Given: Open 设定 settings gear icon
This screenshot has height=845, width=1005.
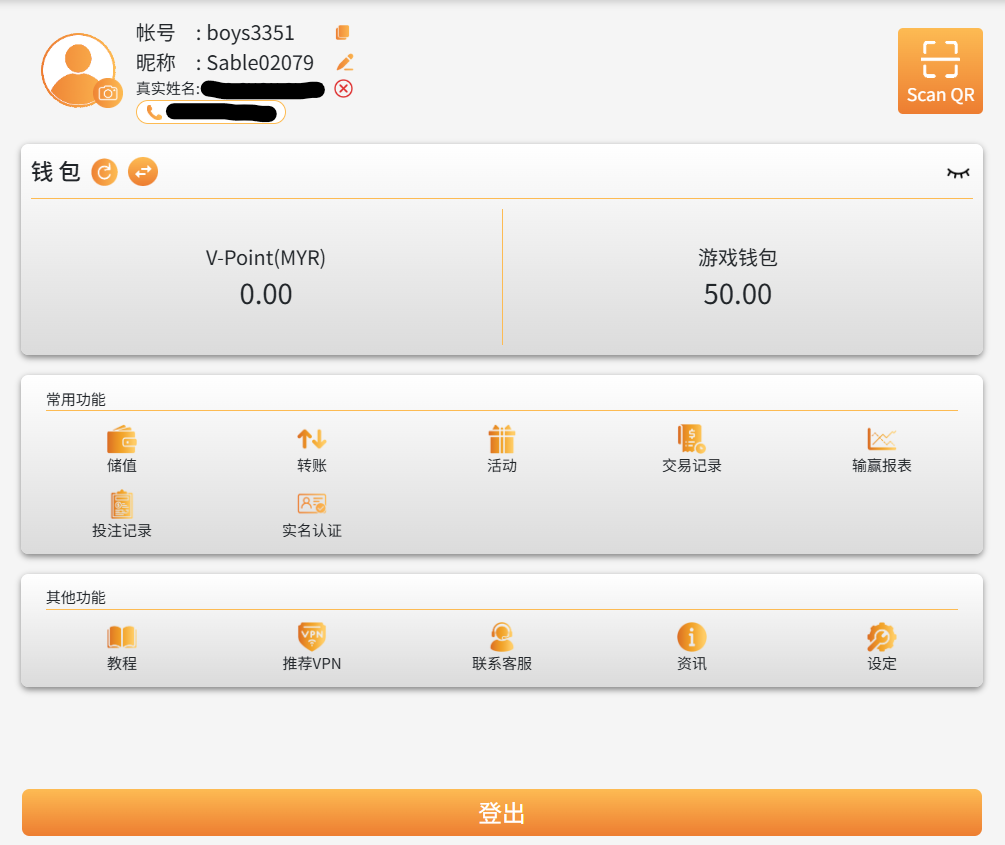Looking at the screenshot, I should pos(881,647).
